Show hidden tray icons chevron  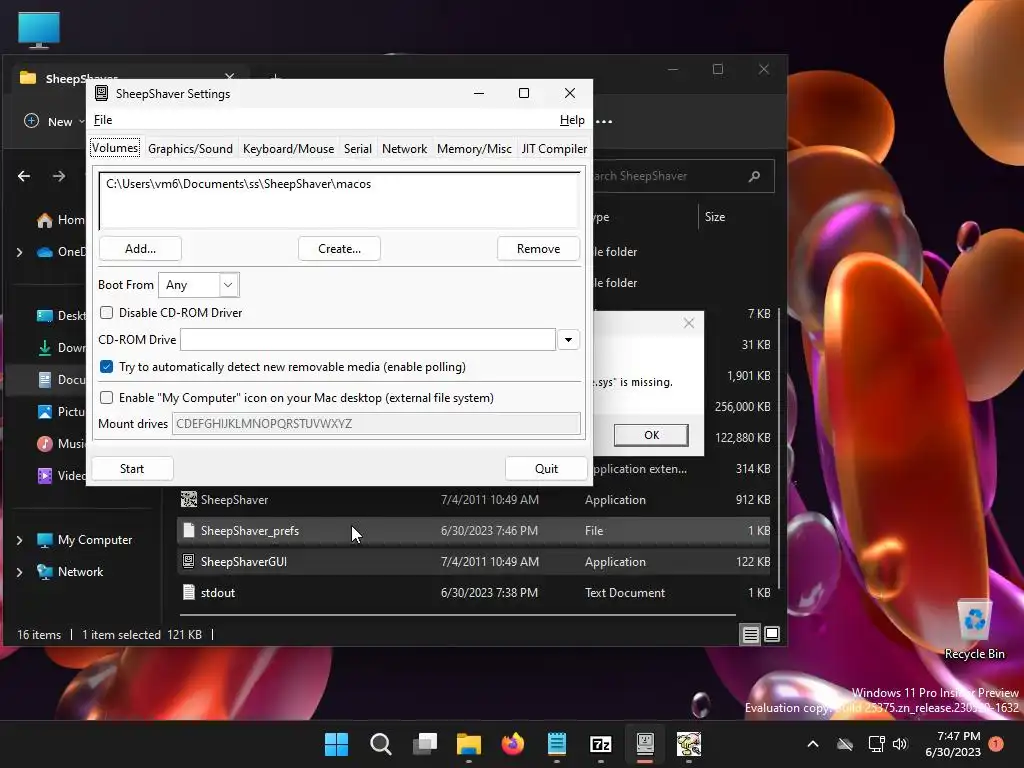pyautogui.click(x=813, y=744)
